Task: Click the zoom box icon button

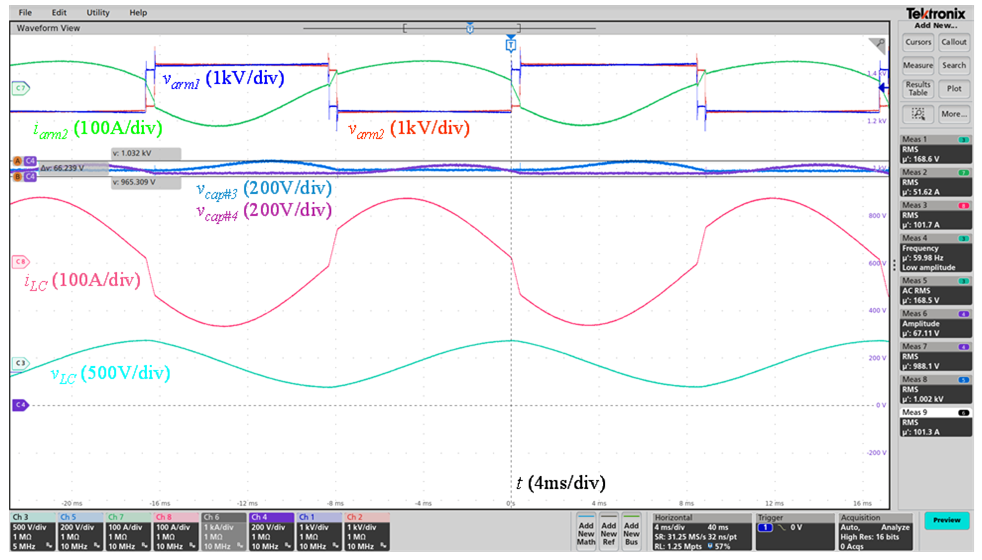Action: click(918, 114)
